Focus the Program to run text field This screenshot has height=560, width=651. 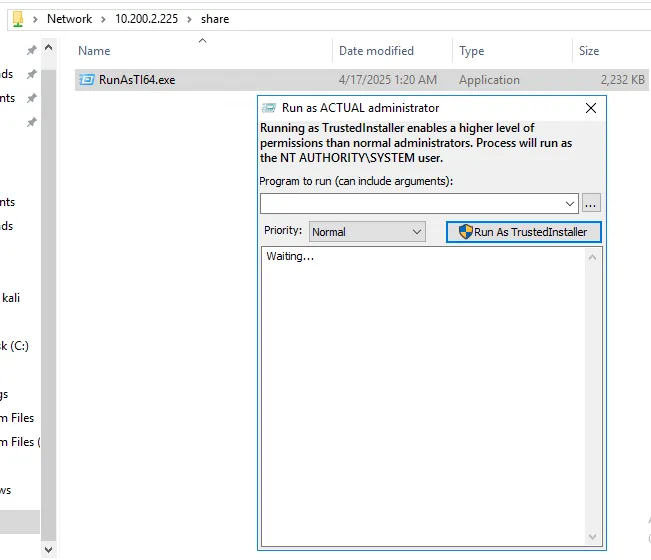coord(410,203)
